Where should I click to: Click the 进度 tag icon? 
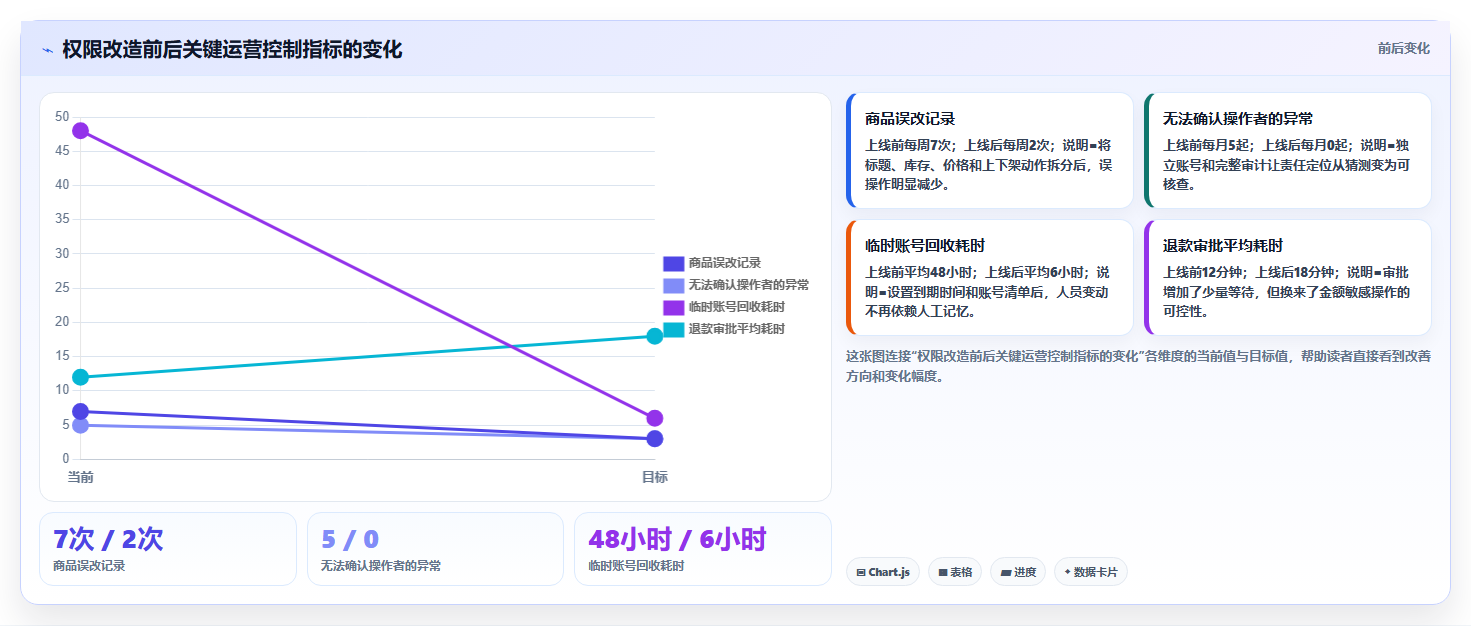1006,573
